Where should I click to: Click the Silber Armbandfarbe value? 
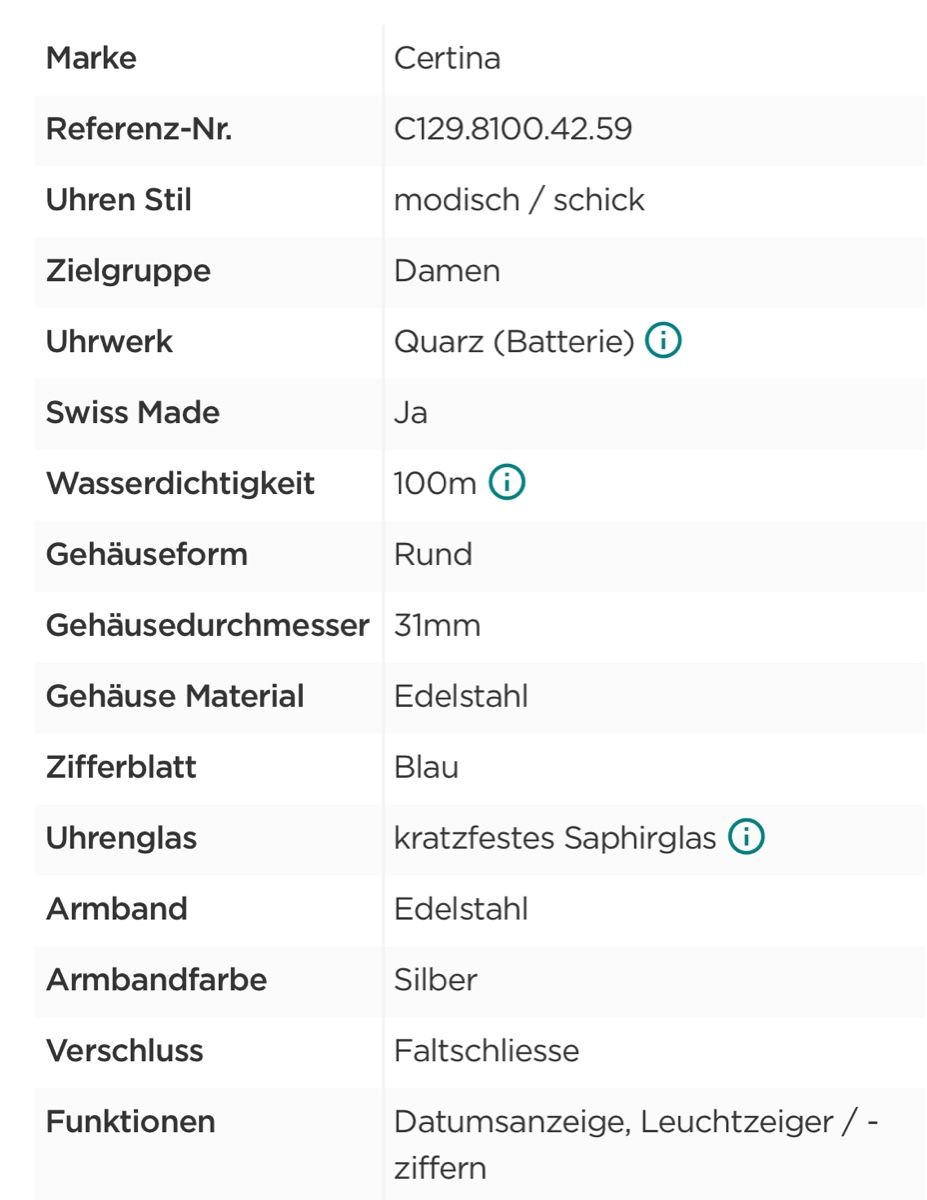(436, 980)
